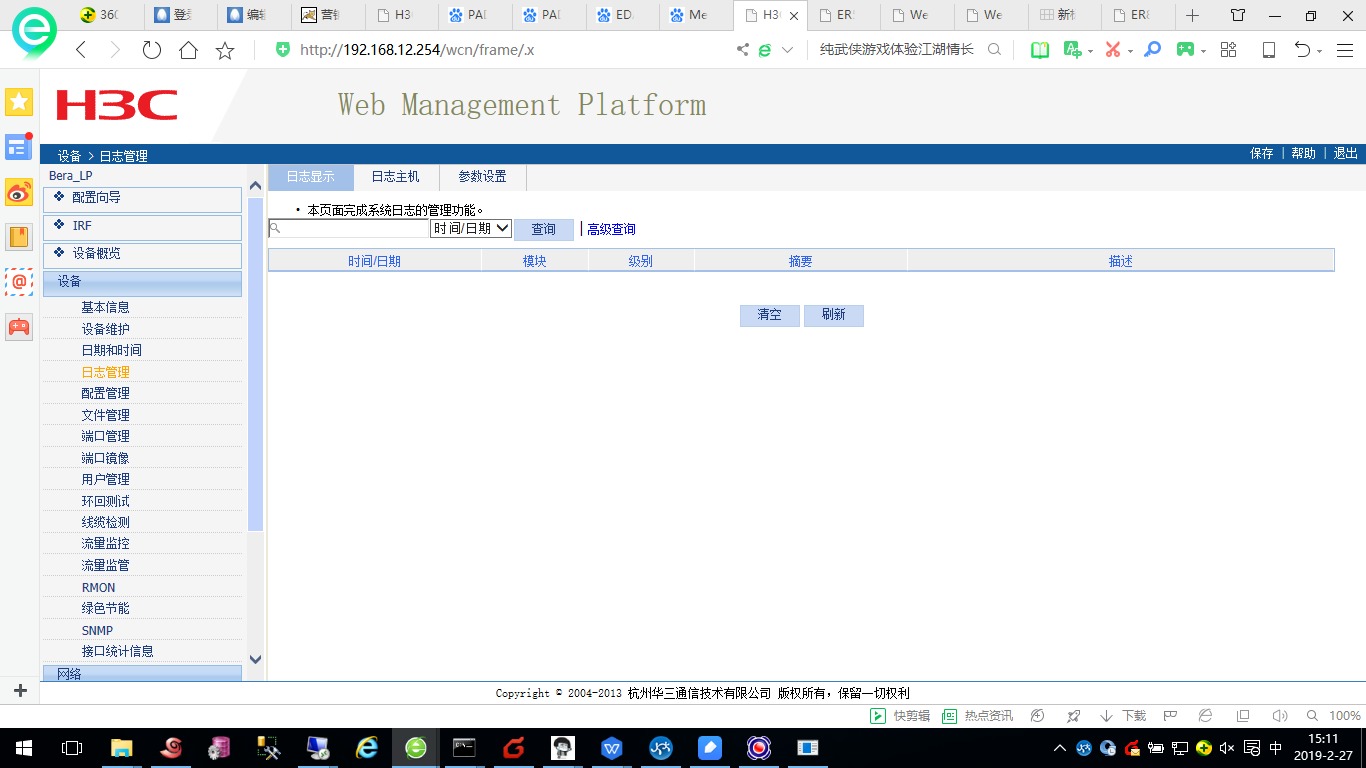Open the game controller icon in sidebar
1366x768 pixels.
[19, 327]
